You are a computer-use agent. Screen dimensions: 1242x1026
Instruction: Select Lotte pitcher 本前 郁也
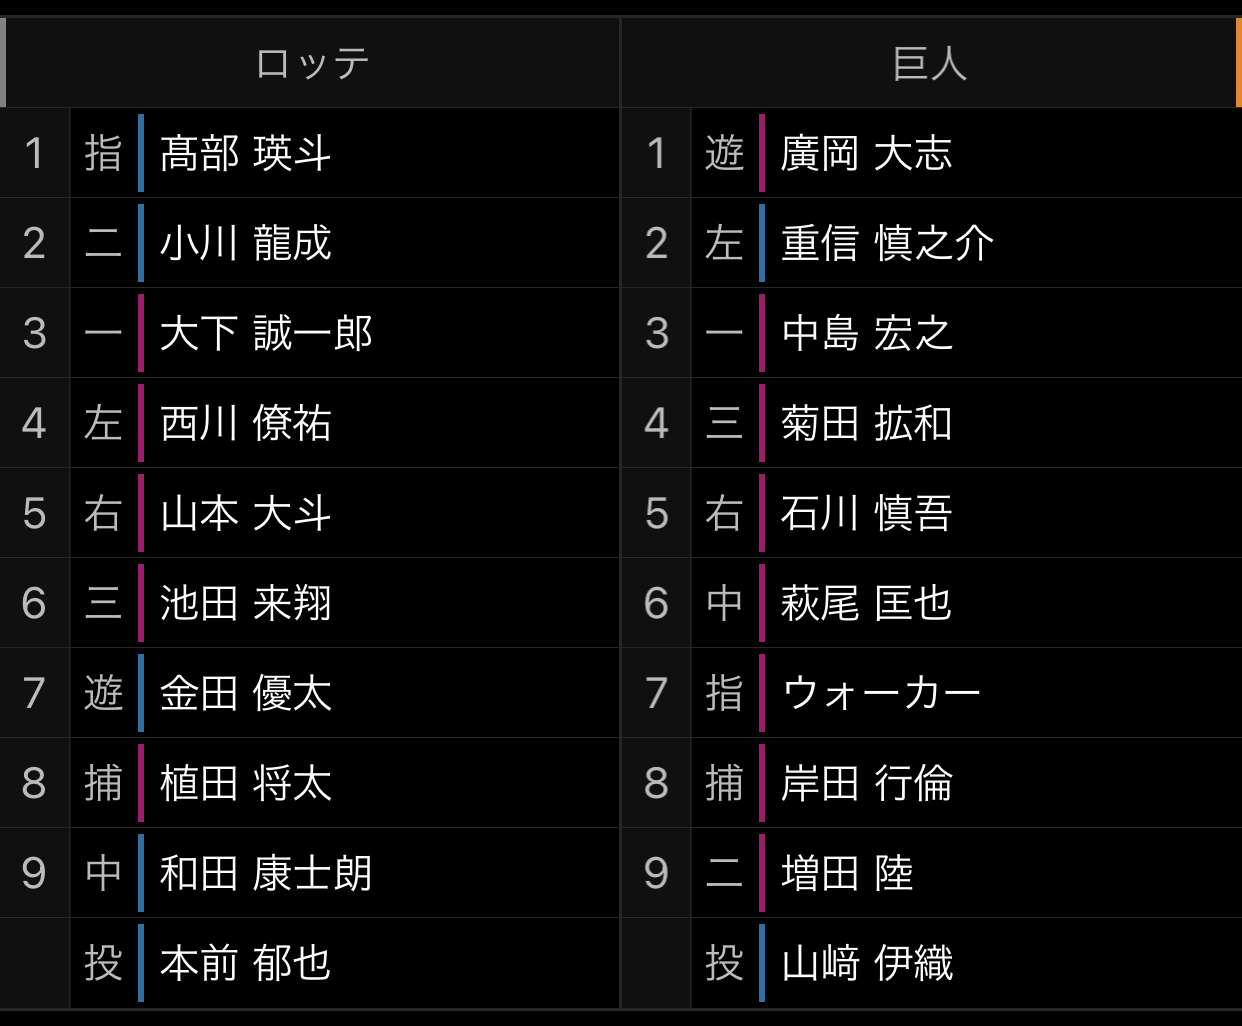(245, 963)
